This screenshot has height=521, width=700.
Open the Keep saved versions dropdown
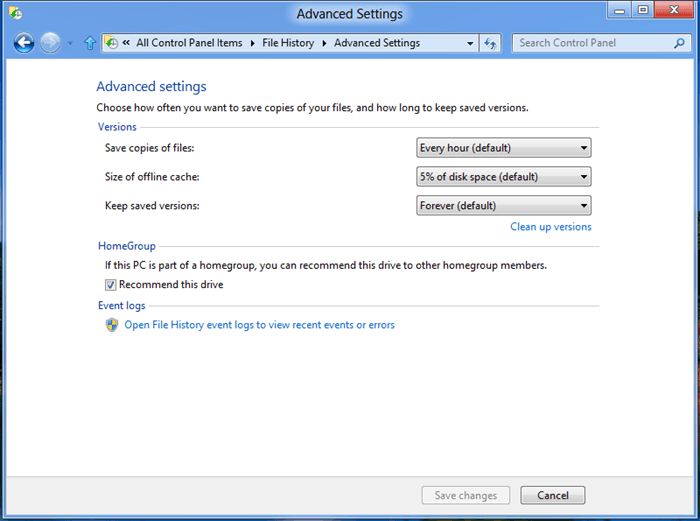tap(503, 206)
